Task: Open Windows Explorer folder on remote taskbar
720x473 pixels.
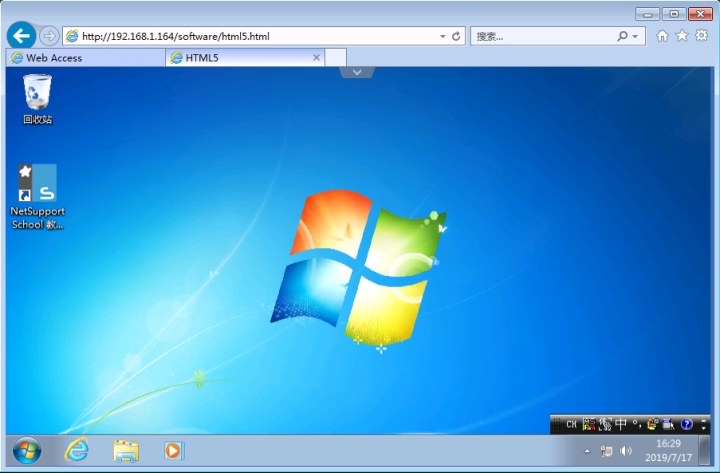Action: (126, 451)
